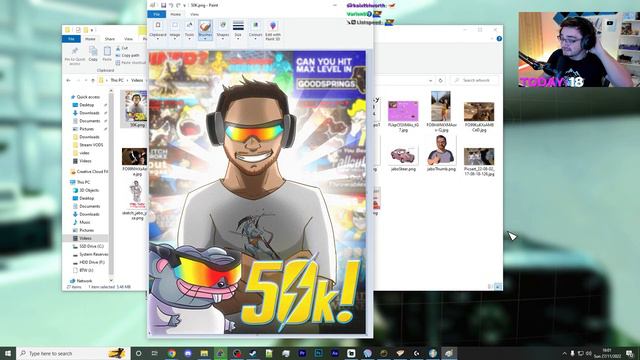Click the Save icon in Paint title bar

(x=163, y=5)
